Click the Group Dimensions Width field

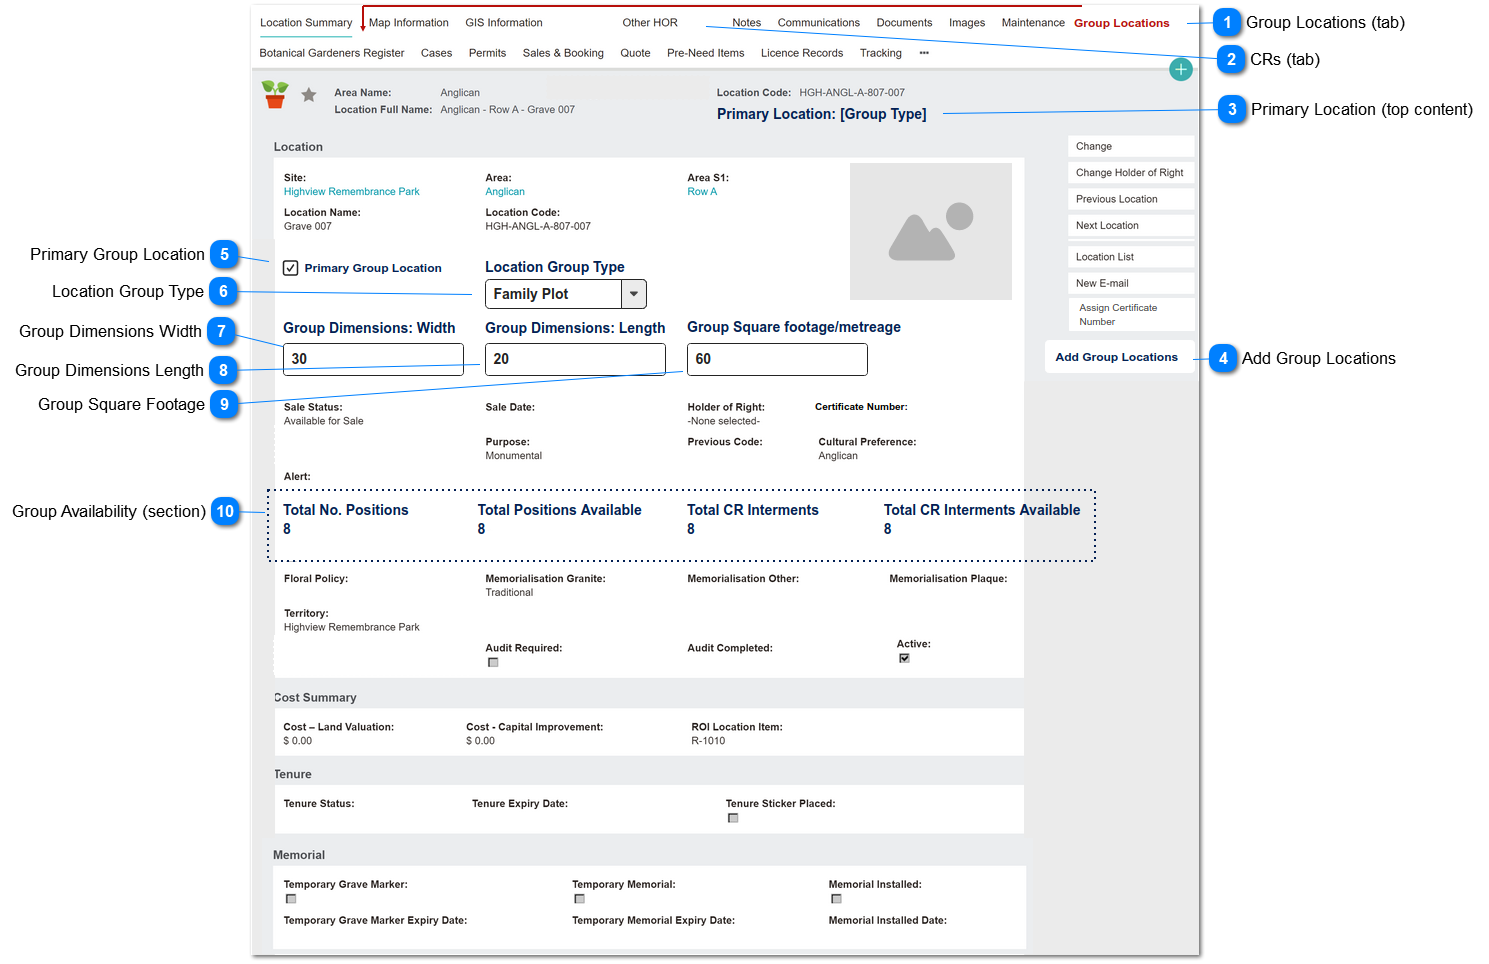373,359
